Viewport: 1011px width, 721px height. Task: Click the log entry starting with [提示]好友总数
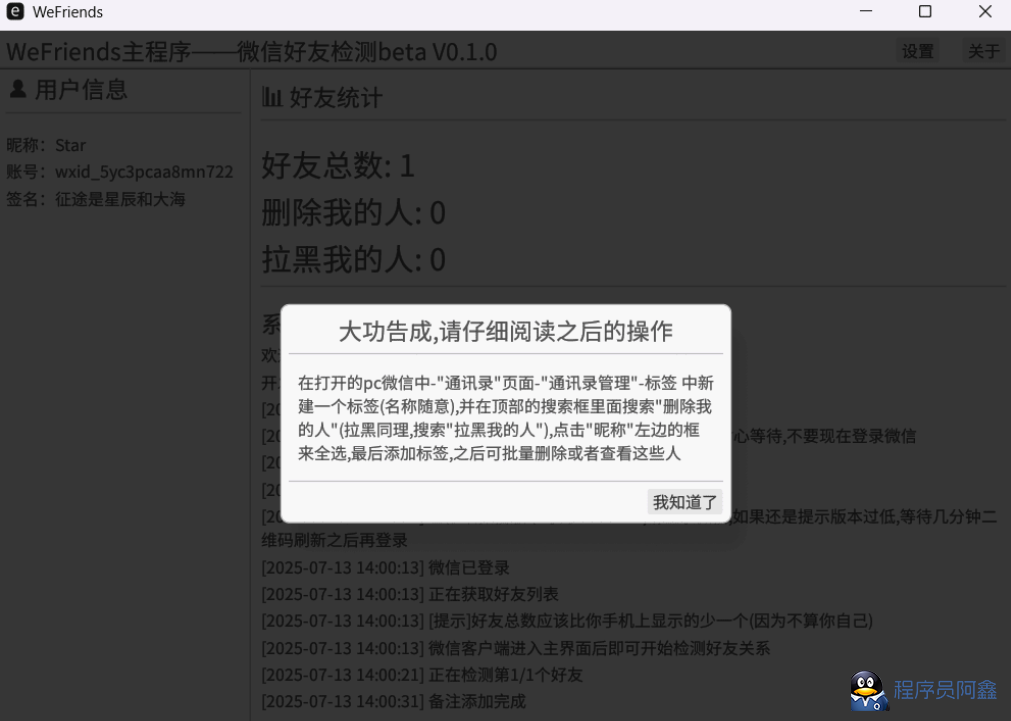tap(567, 621)
